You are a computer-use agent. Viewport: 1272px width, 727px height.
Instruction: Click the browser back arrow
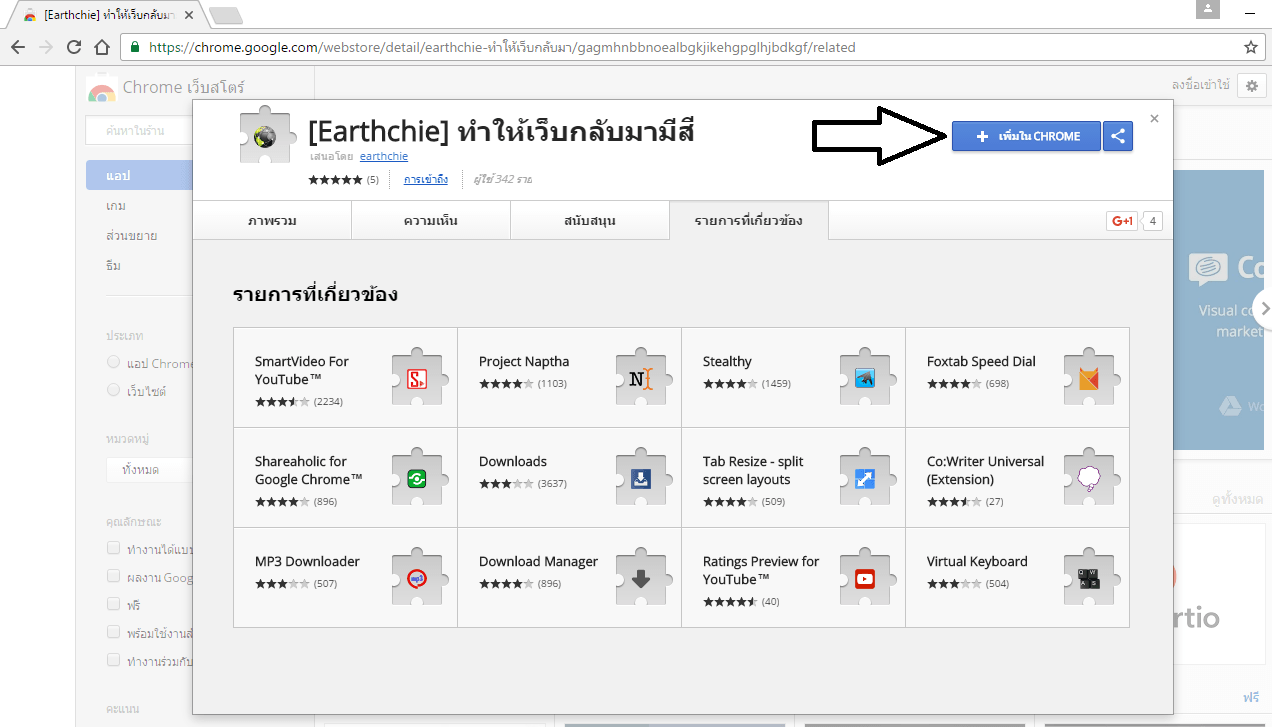(18, 47)
